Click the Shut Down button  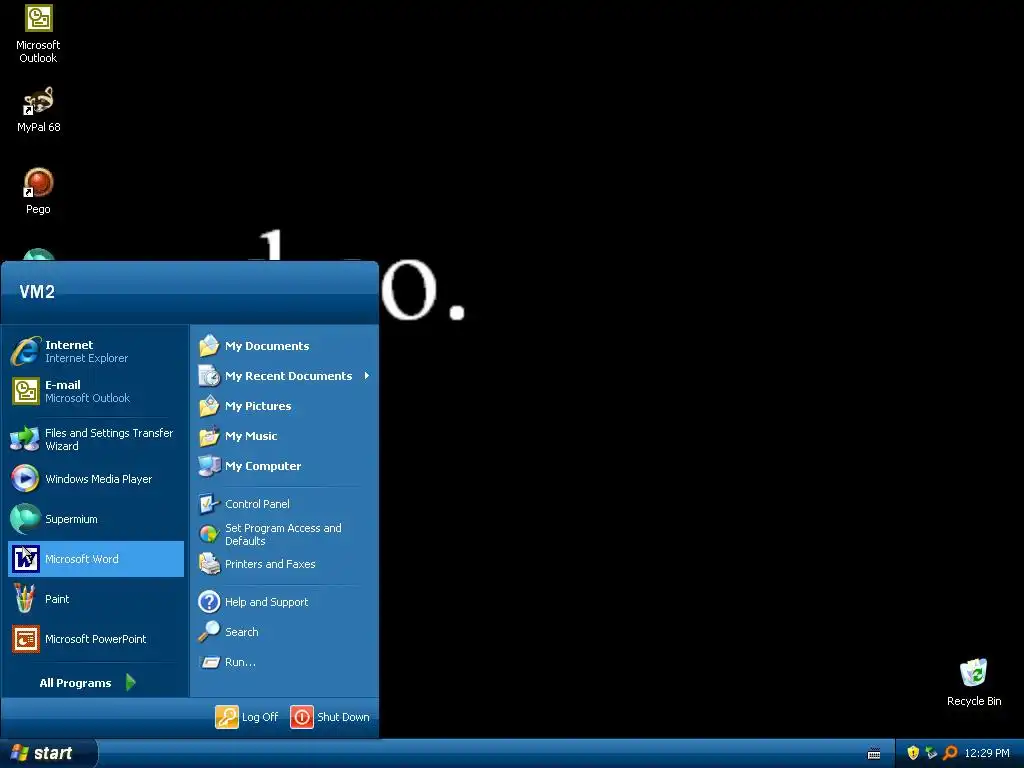(330, 716)
